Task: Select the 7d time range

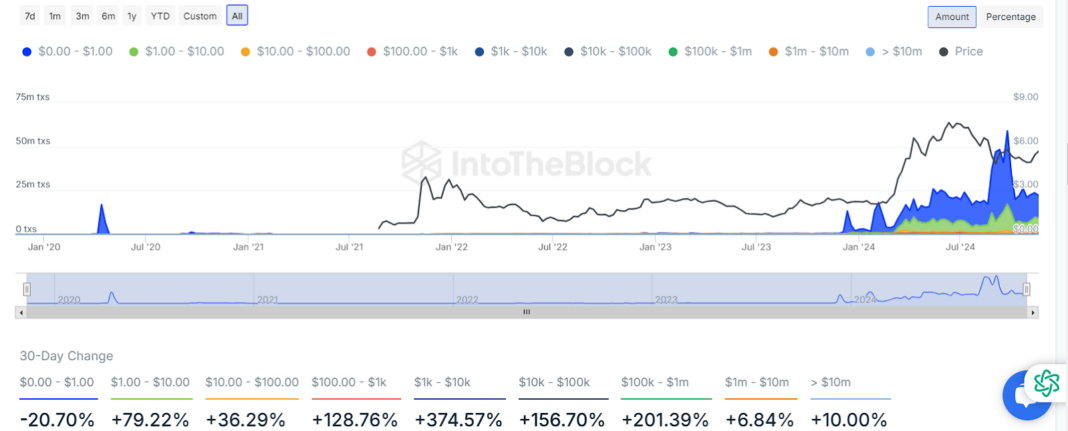Action: [30, 16]
